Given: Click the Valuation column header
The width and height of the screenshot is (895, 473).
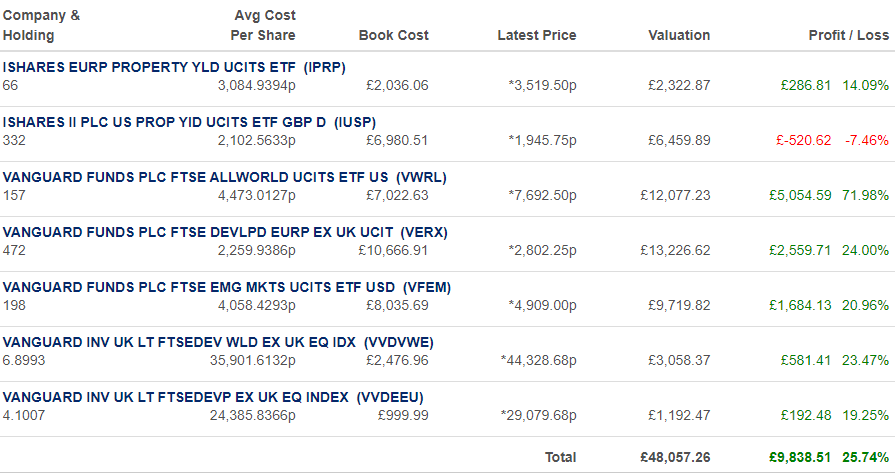Looking at the screenshot, I should pos(679,35).
